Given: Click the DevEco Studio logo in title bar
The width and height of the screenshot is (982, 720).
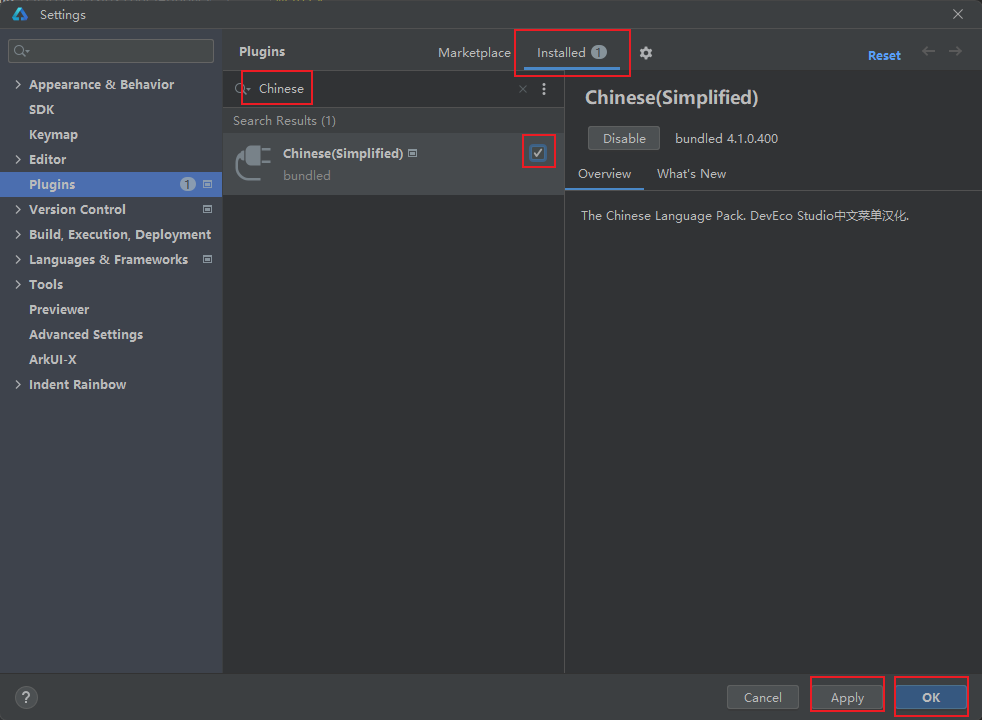Looking at the screenshot, I should pyautogui.click(x=20, y=14).
